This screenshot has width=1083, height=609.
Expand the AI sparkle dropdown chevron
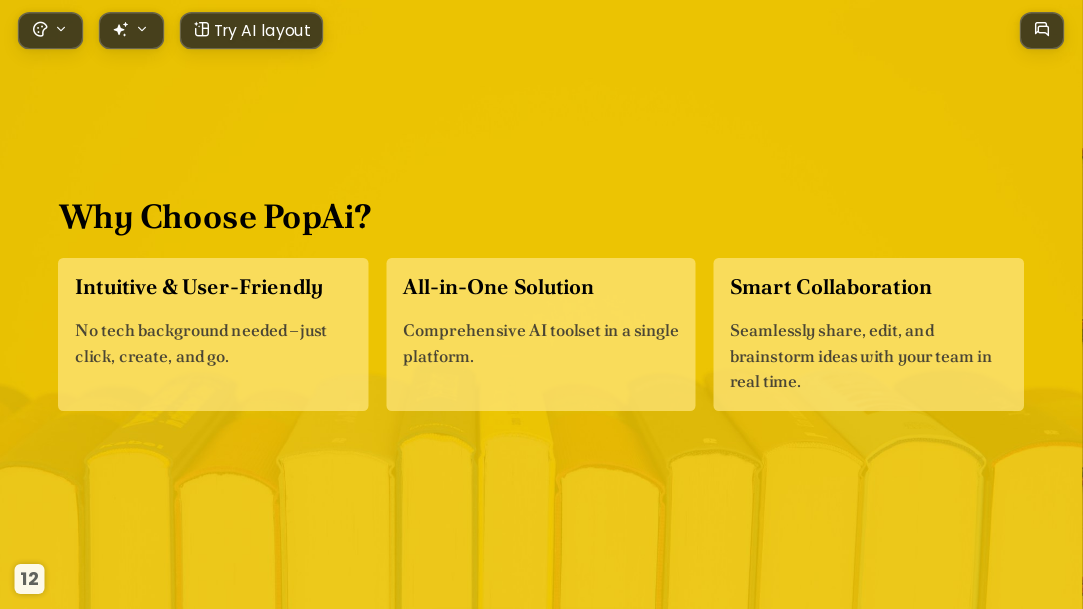142,29
